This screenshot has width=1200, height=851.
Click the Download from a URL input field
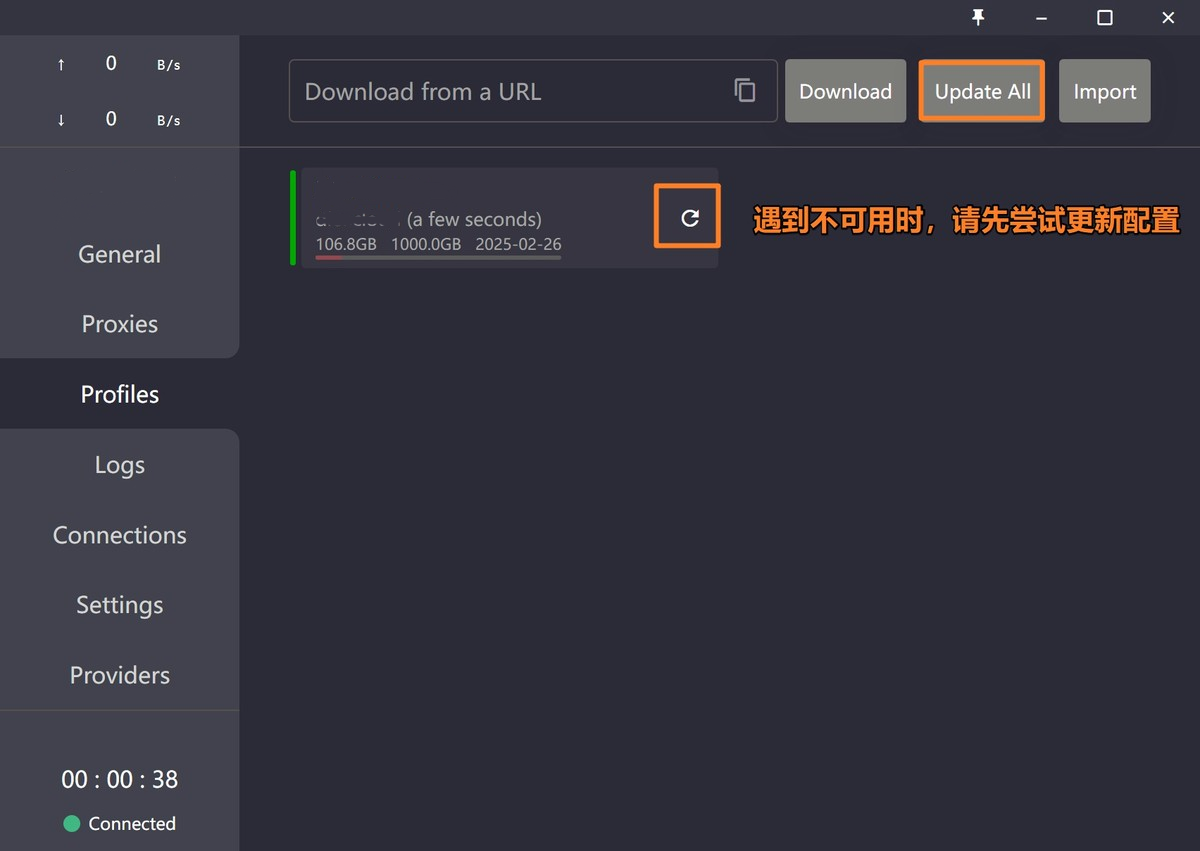click(500, 90)
